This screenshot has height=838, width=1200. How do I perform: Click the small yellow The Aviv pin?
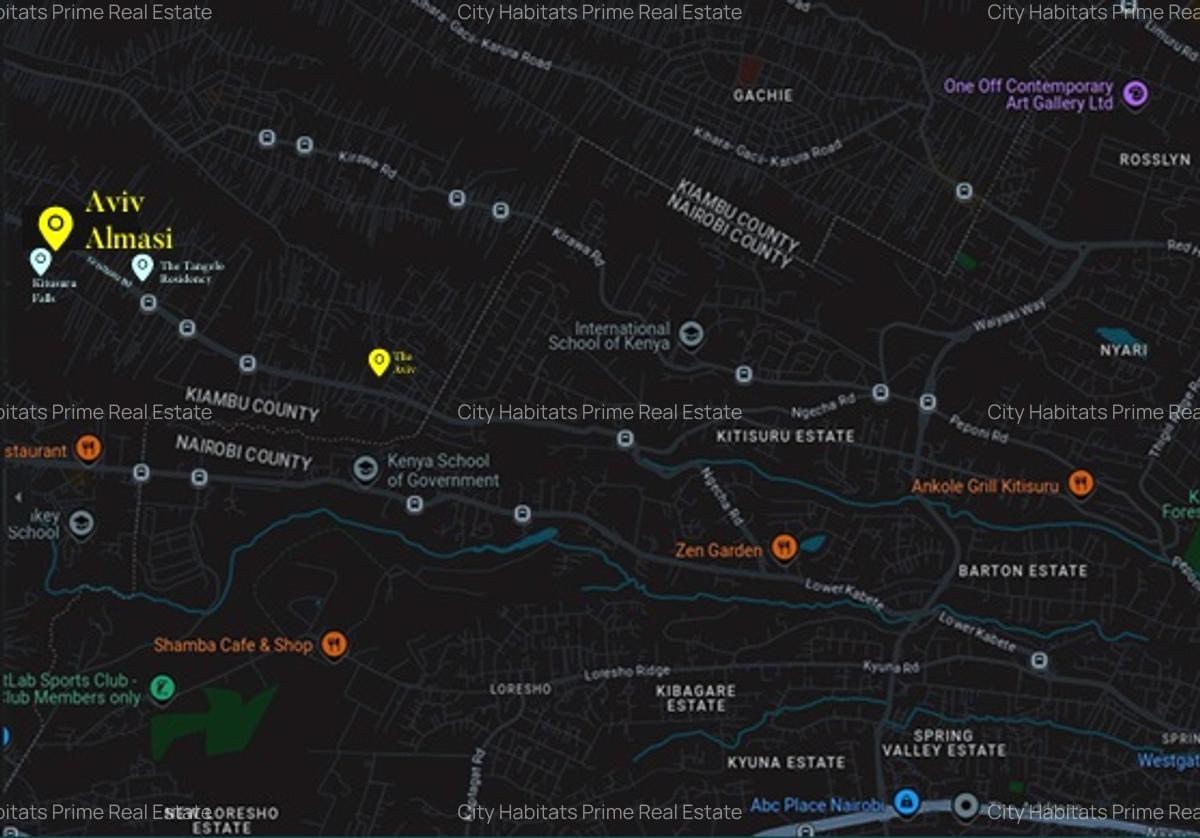378,361
